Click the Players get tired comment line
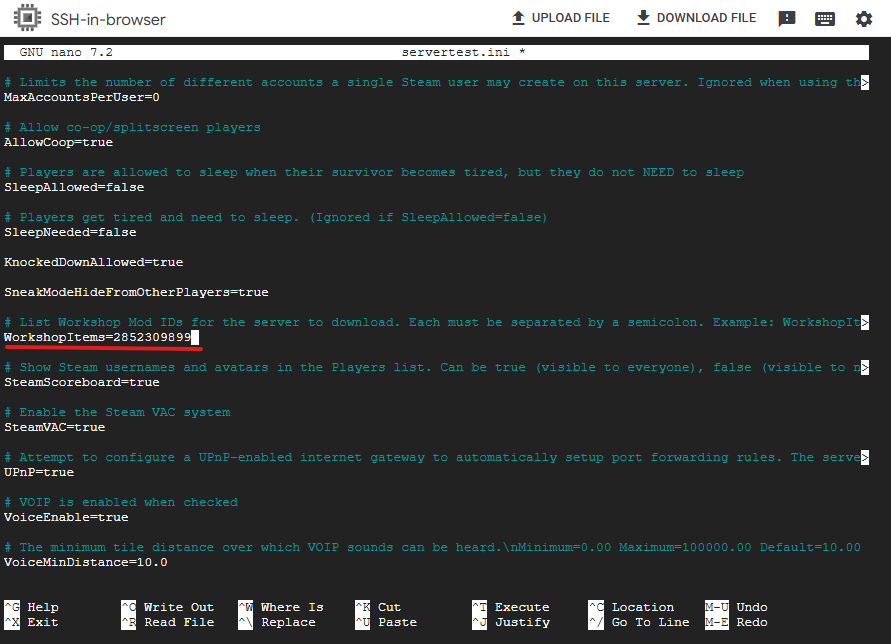Image resolution: width=891 pixels, height=644 pixels. click(276, 217)
